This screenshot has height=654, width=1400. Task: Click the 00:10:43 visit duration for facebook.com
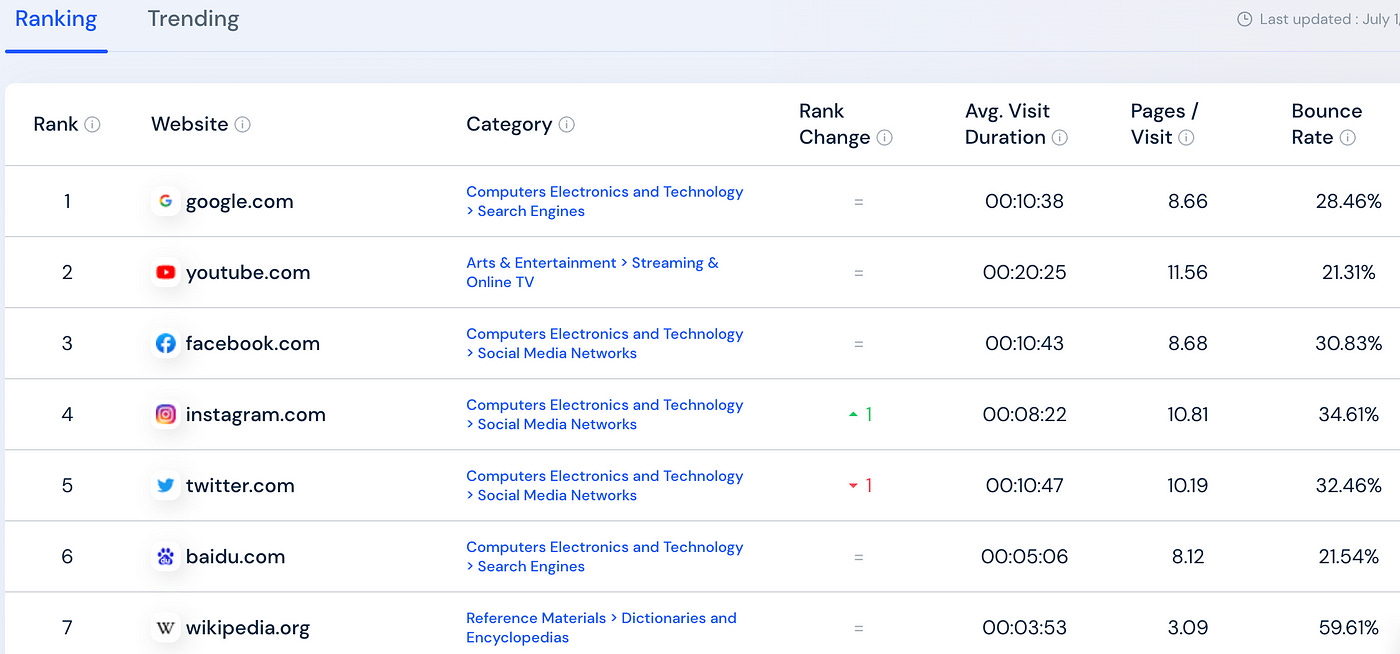click(x=1024, y=343)
